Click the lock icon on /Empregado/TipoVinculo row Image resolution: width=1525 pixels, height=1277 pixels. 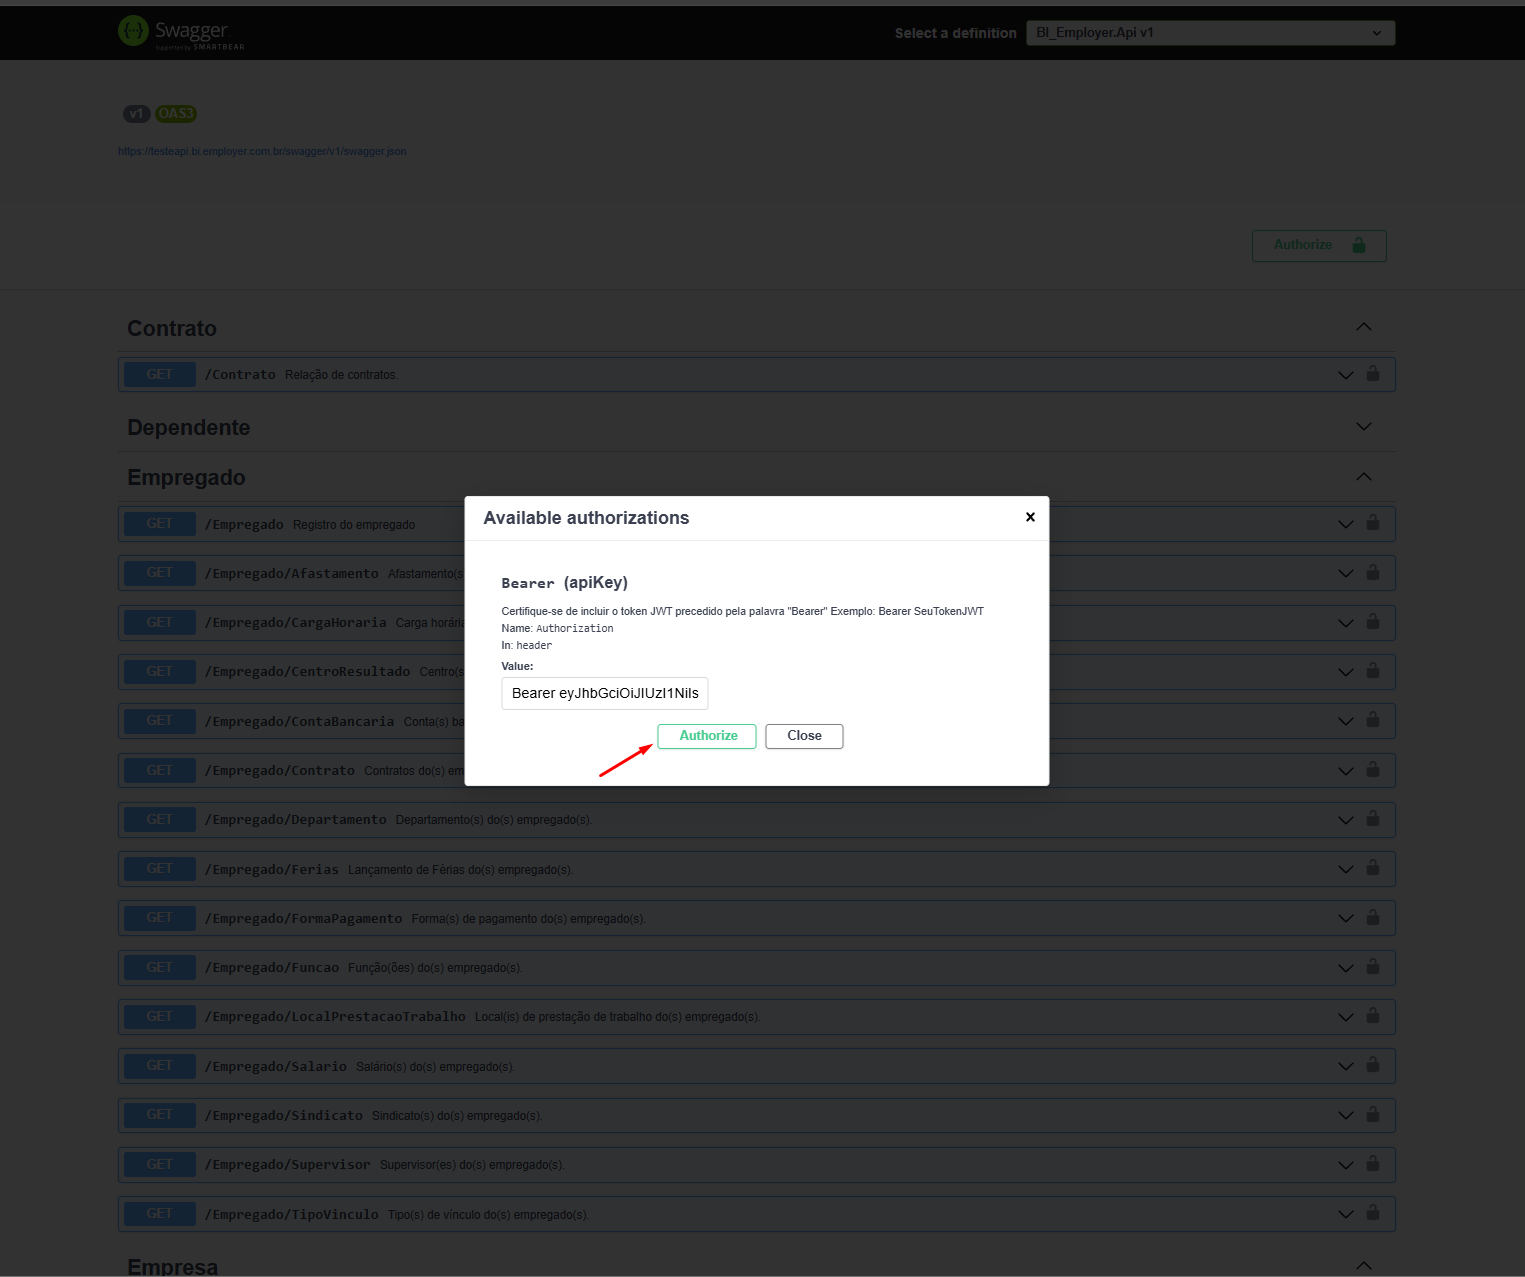[1373, 1212]
